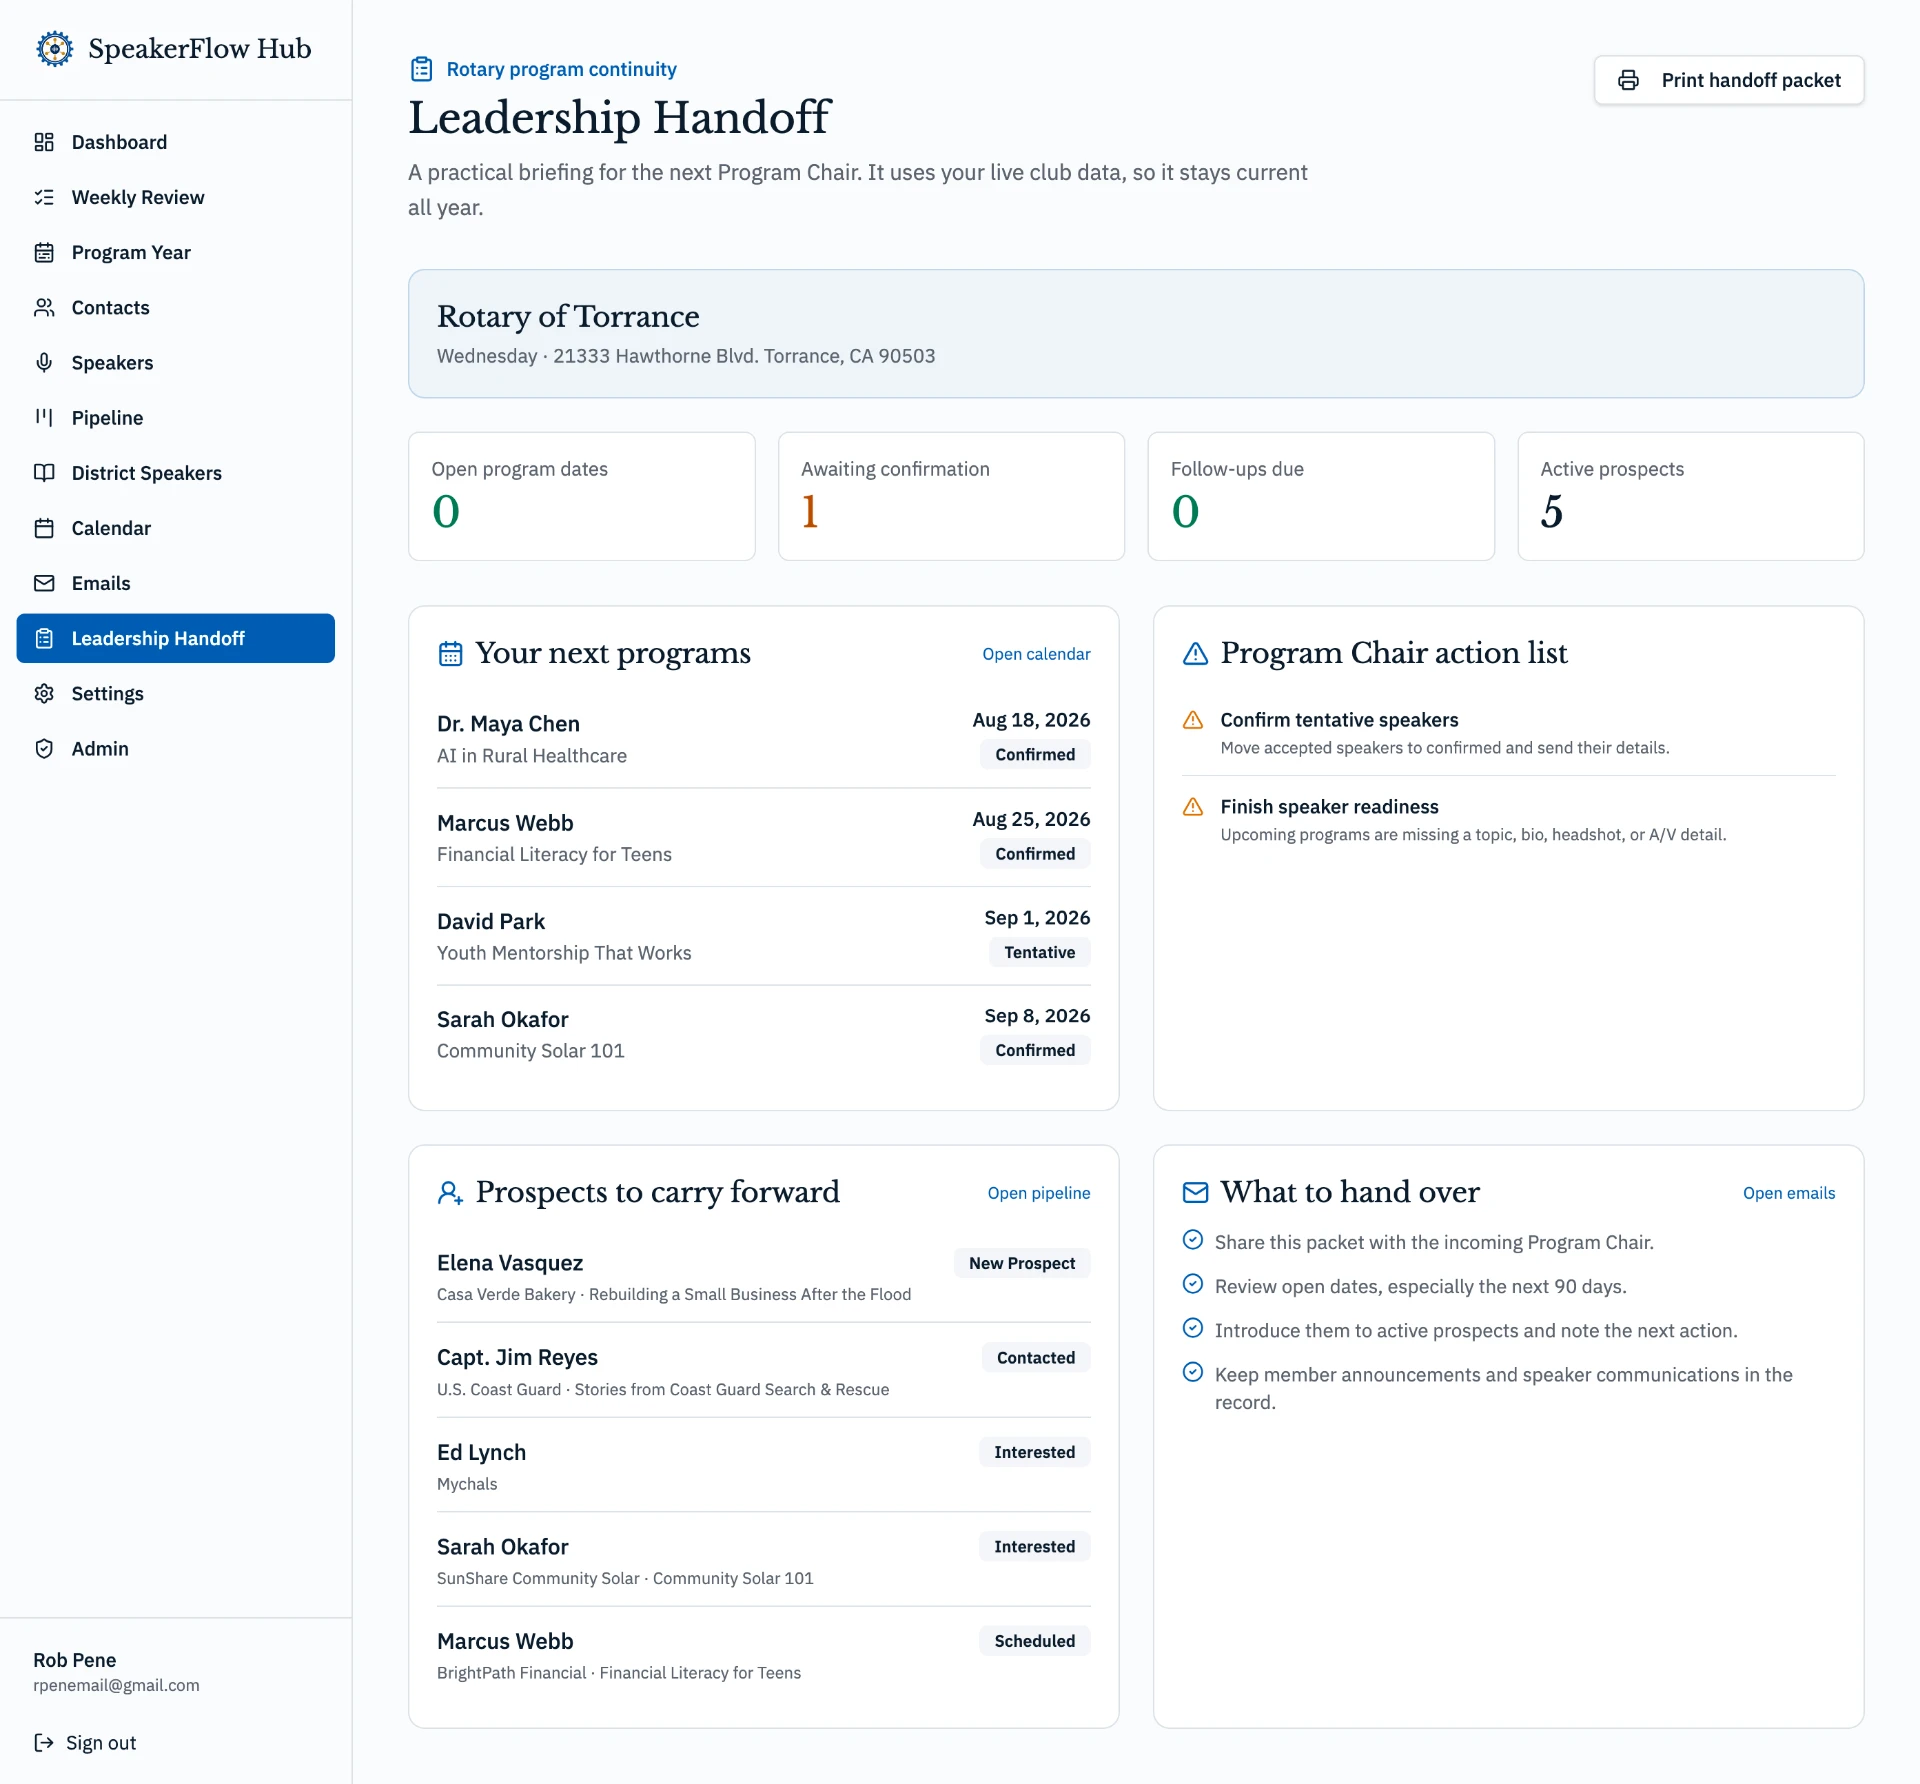This screenshot has width=1920, height=1784.
Task: Select Sarah Okafor Community Solar 101 program
Action: coord(764,1035)
